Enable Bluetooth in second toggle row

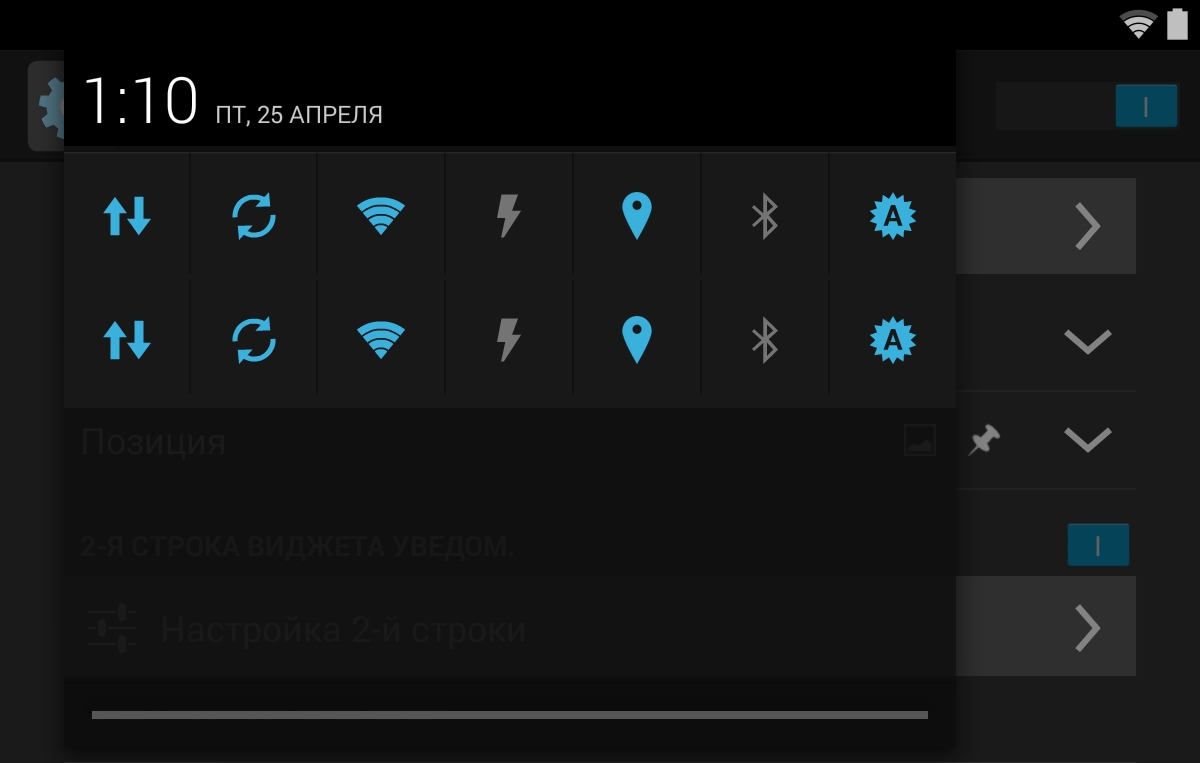(x=765, y=340)
